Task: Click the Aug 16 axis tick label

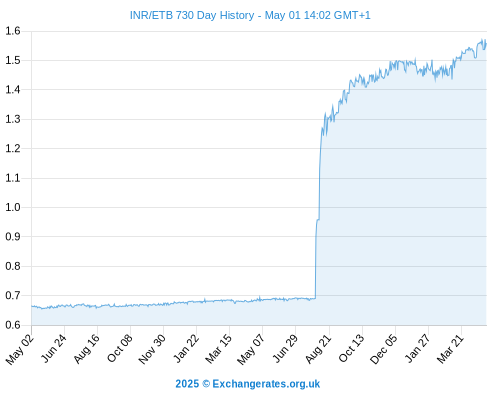Action: (x=86, y=349)
